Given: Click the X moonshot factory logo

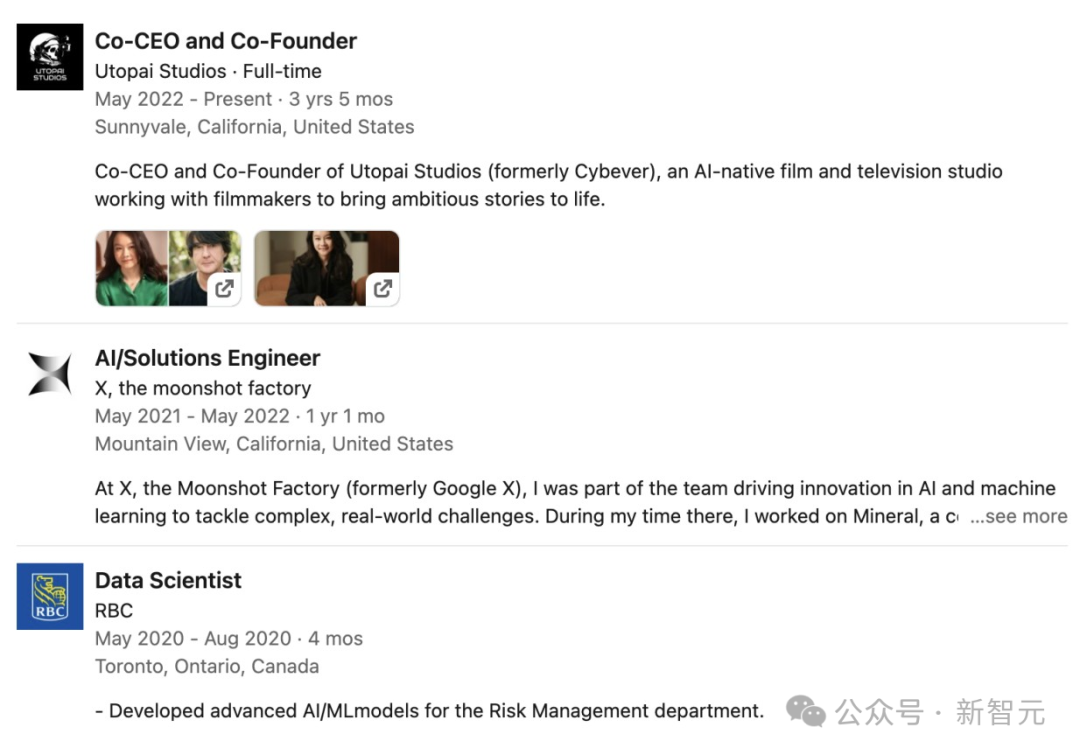Looking at the screenshot, I should 49,374.
